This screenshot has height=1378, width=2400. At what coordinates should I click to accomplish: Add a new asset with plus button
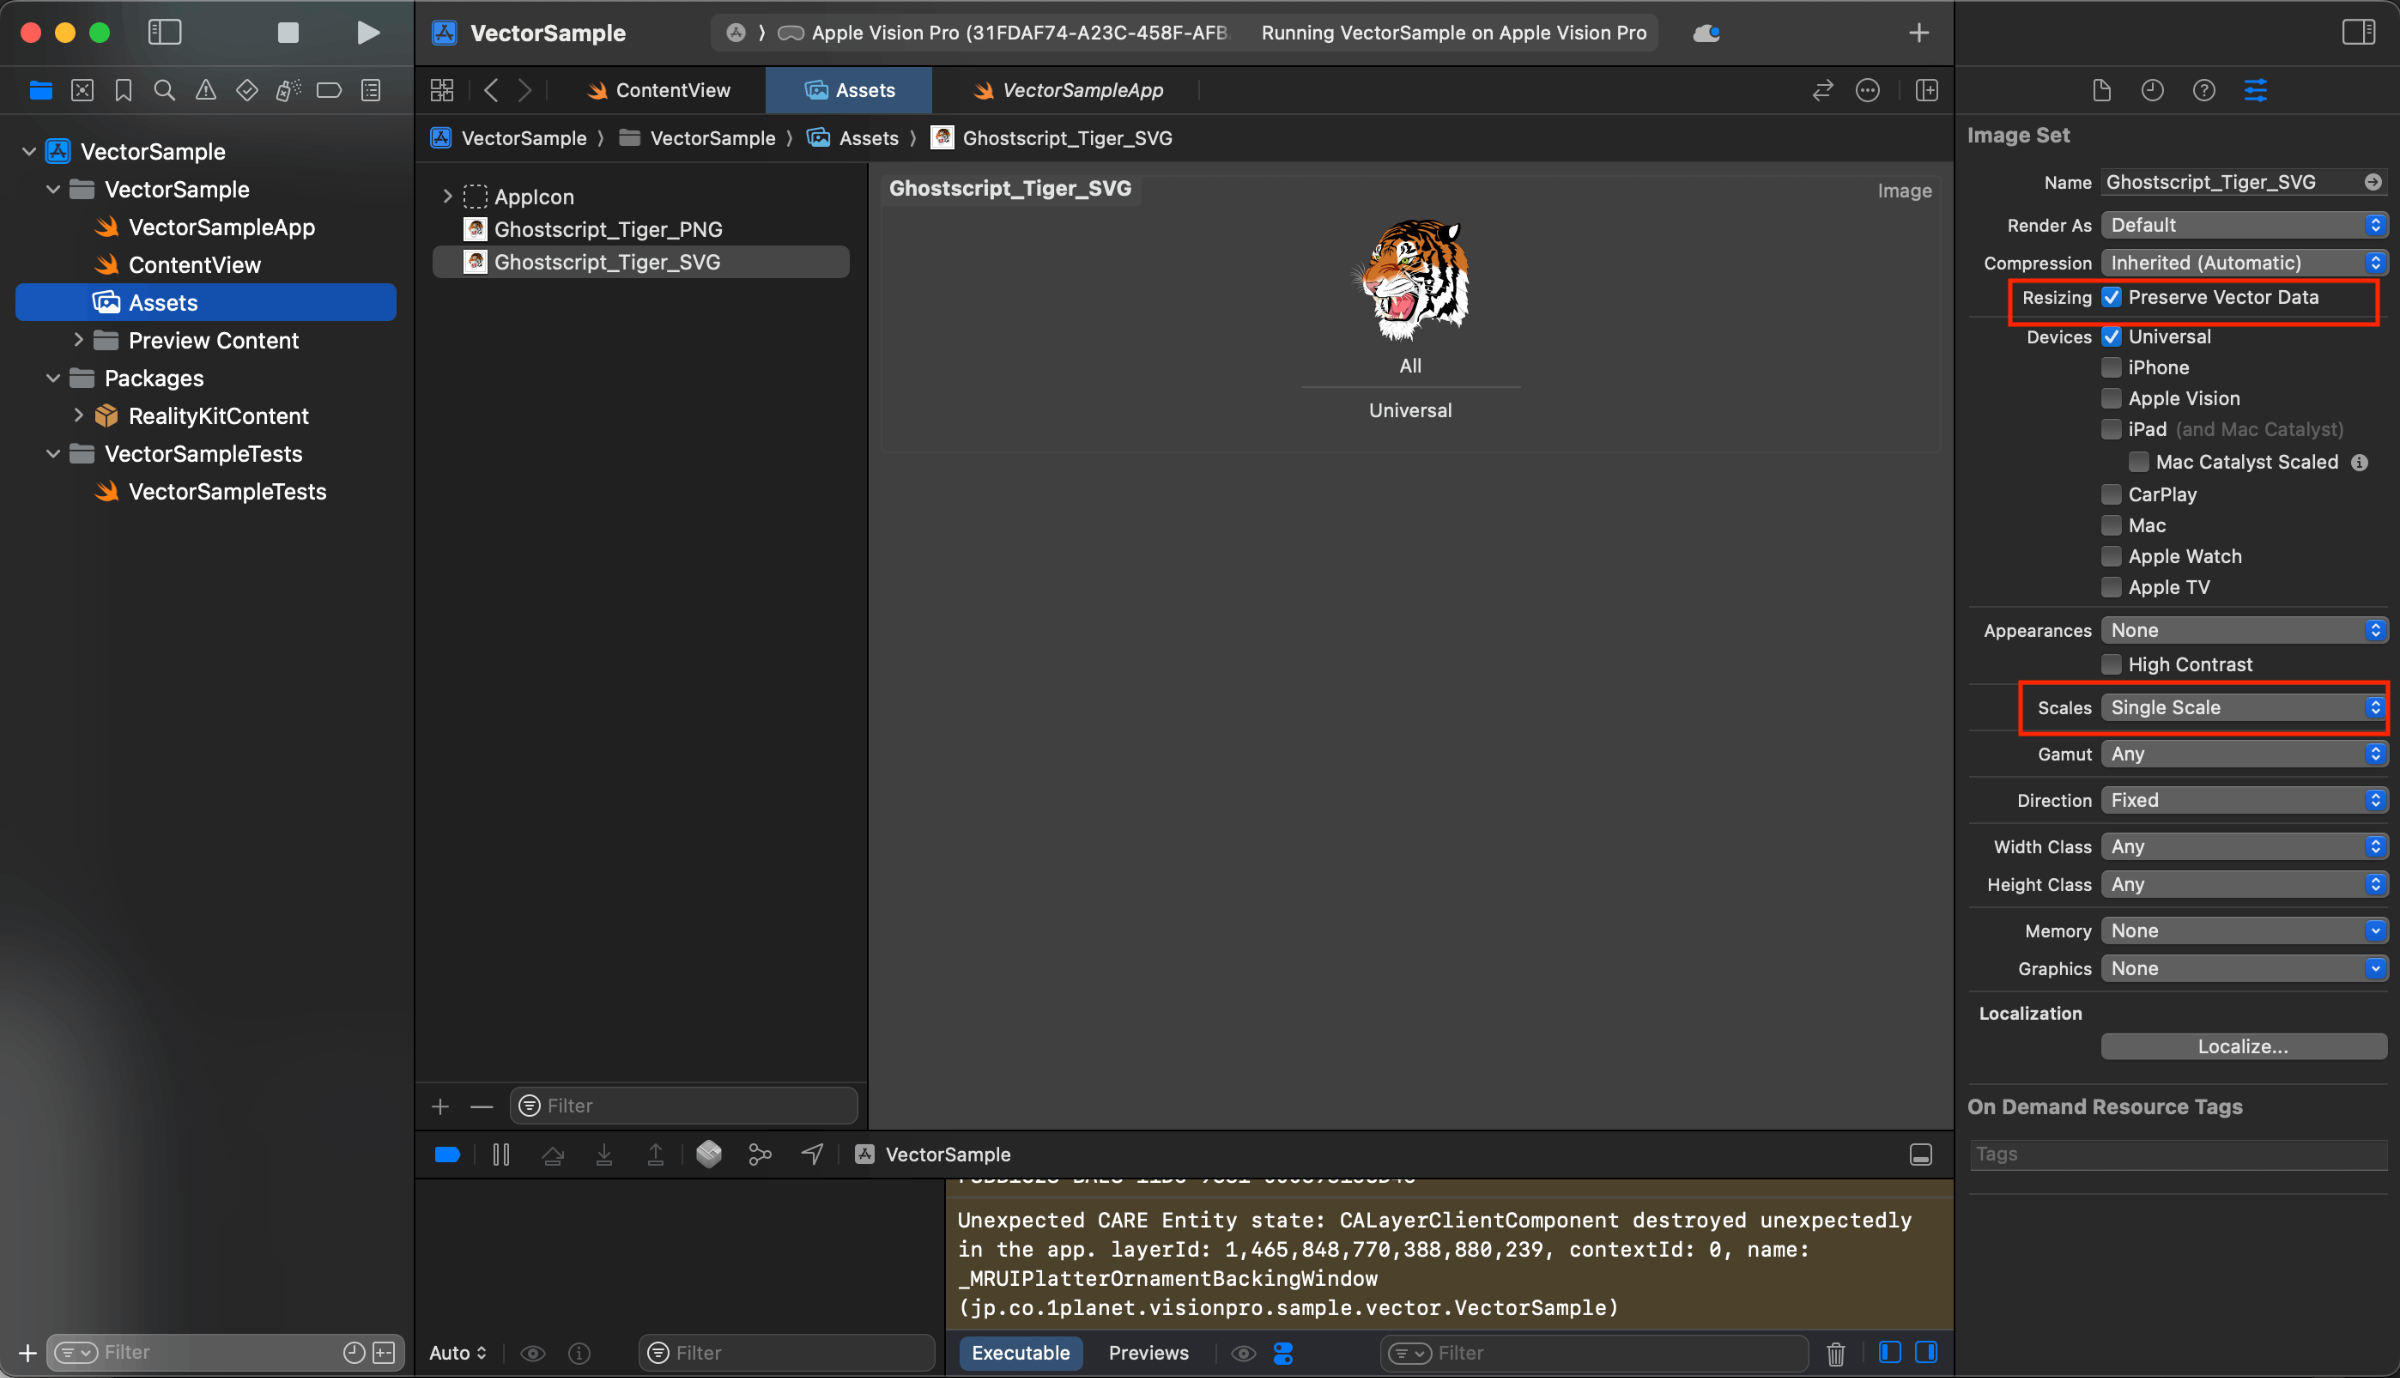(440, 1107)
